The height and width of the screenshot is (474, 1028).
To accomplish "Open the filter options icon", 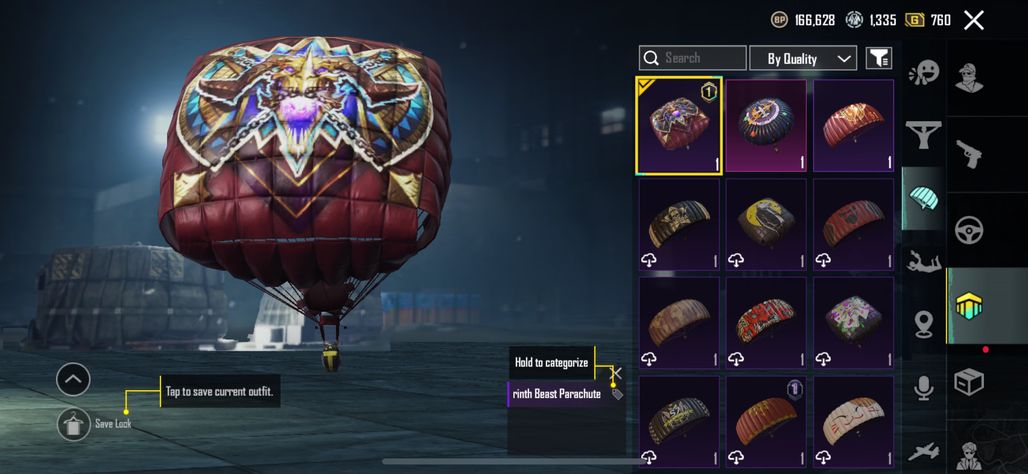I will pos(879,58).
